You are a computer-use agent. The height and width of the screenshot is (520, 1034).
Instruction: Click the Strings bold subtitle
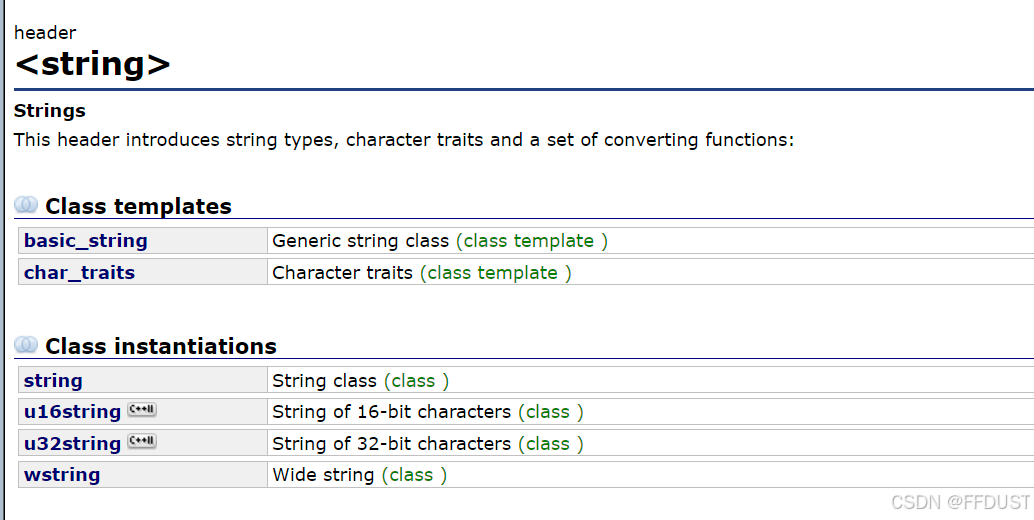(50, 111)
